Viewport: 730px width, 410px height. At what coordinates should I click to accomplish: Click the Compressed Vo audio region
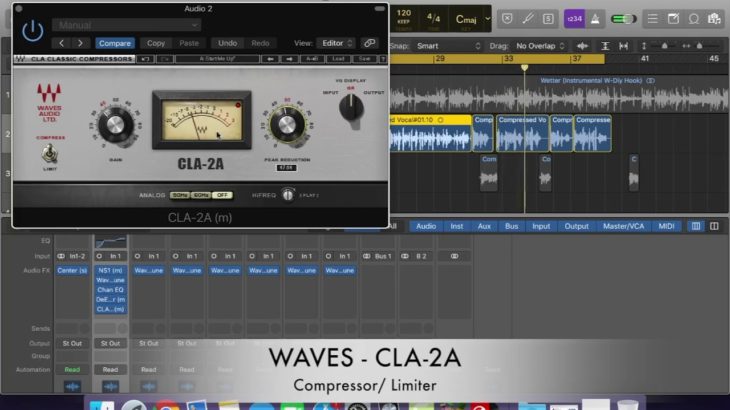click(522, 133)
